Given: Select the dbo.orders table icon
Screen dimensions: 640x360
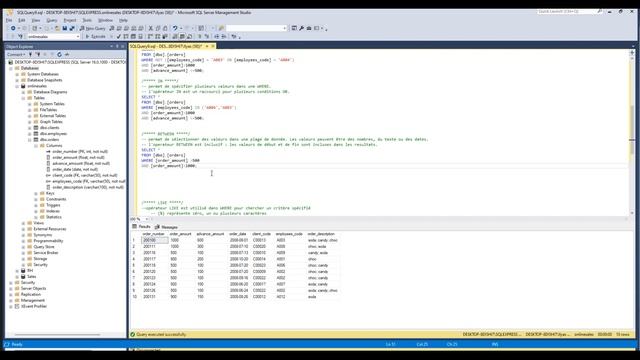Looking at the screenshot, I should click(36, 140).
